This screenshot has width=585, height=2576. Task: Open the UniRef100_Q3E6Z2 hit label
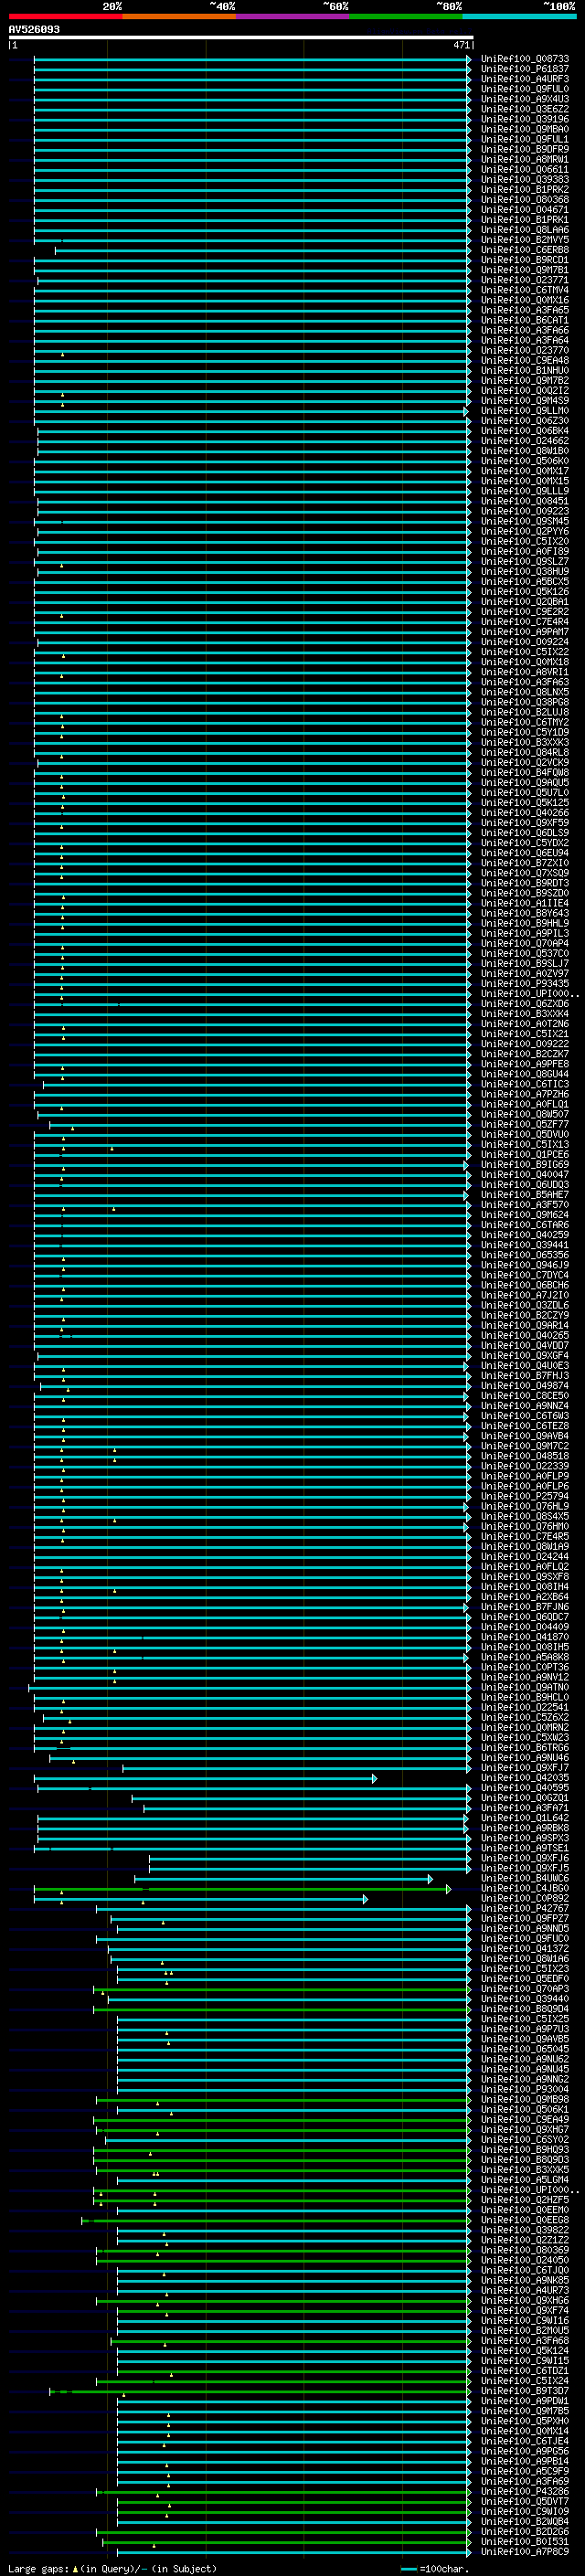point(524,109)
